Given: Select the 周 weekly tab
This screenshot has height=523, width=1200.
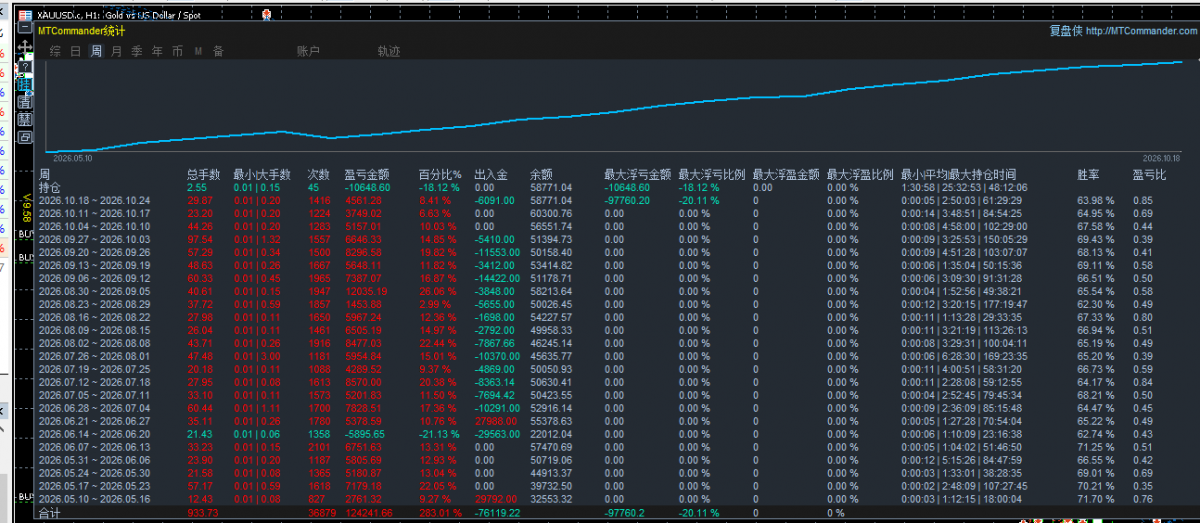Looking at the screenshot, I should coord(96,51).
